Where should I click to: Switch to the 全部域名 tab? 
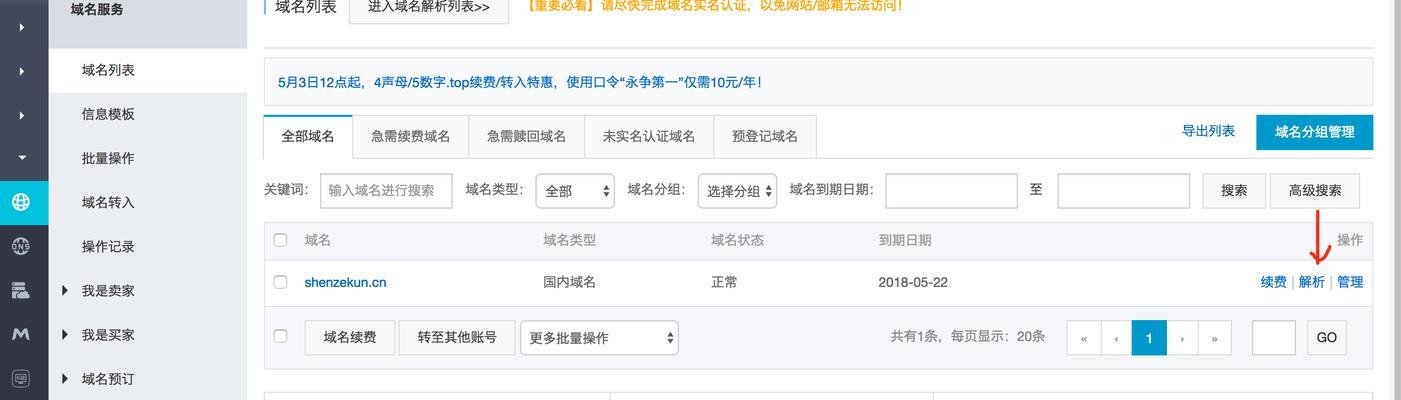[308, 136]
